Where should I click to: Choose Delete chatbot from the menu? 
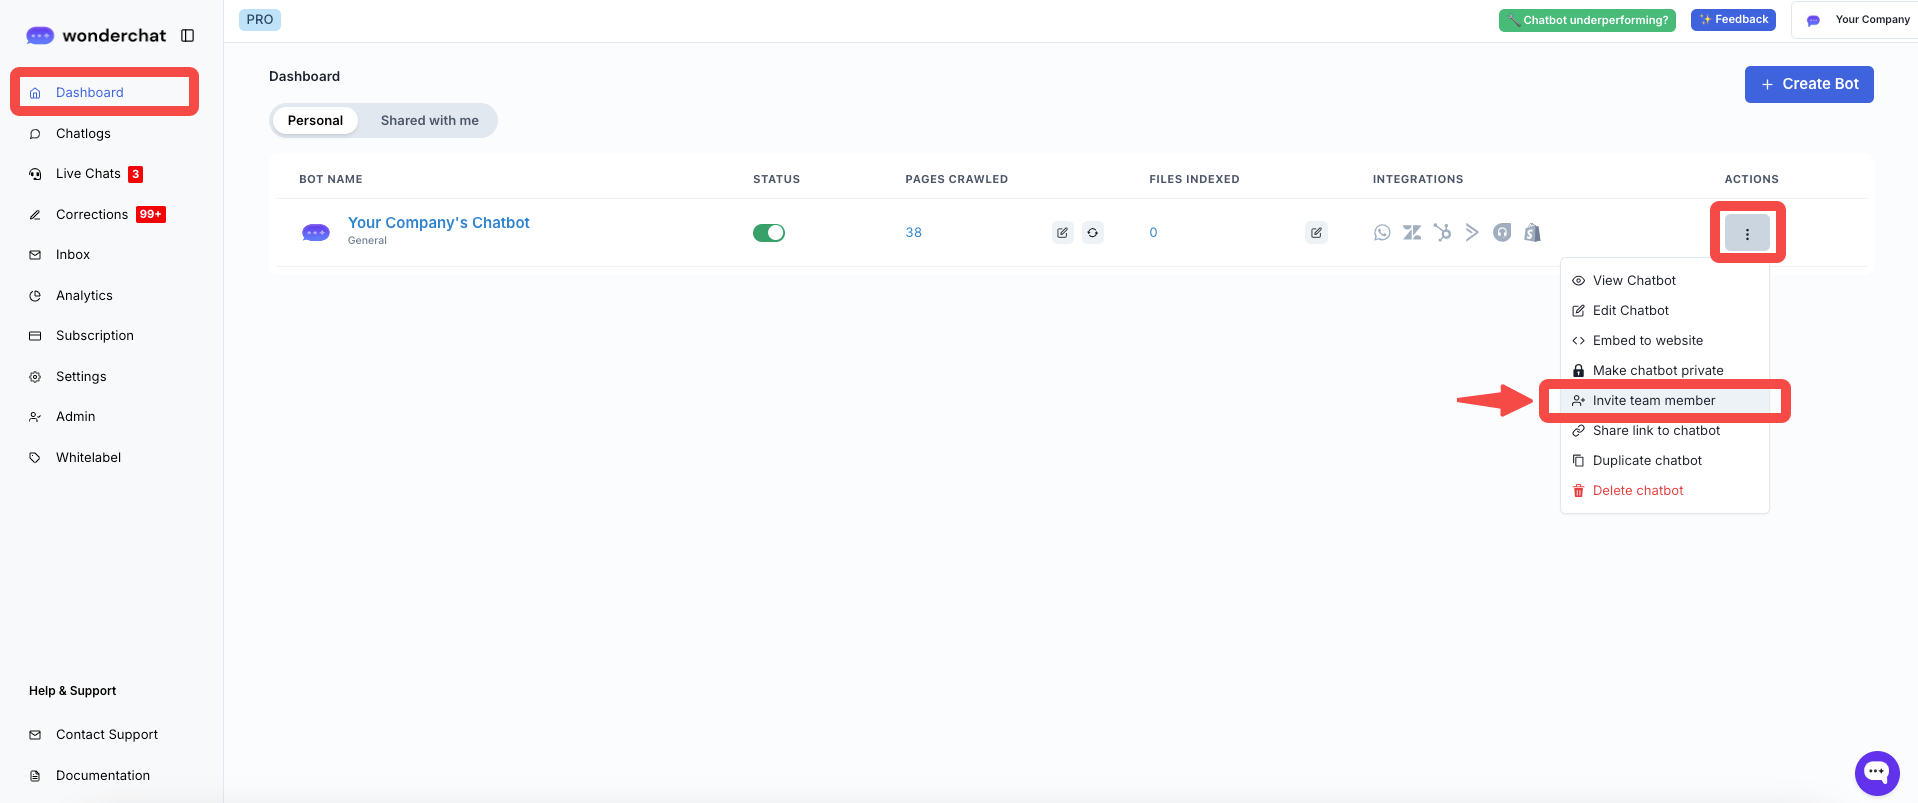coord(1637,491)
